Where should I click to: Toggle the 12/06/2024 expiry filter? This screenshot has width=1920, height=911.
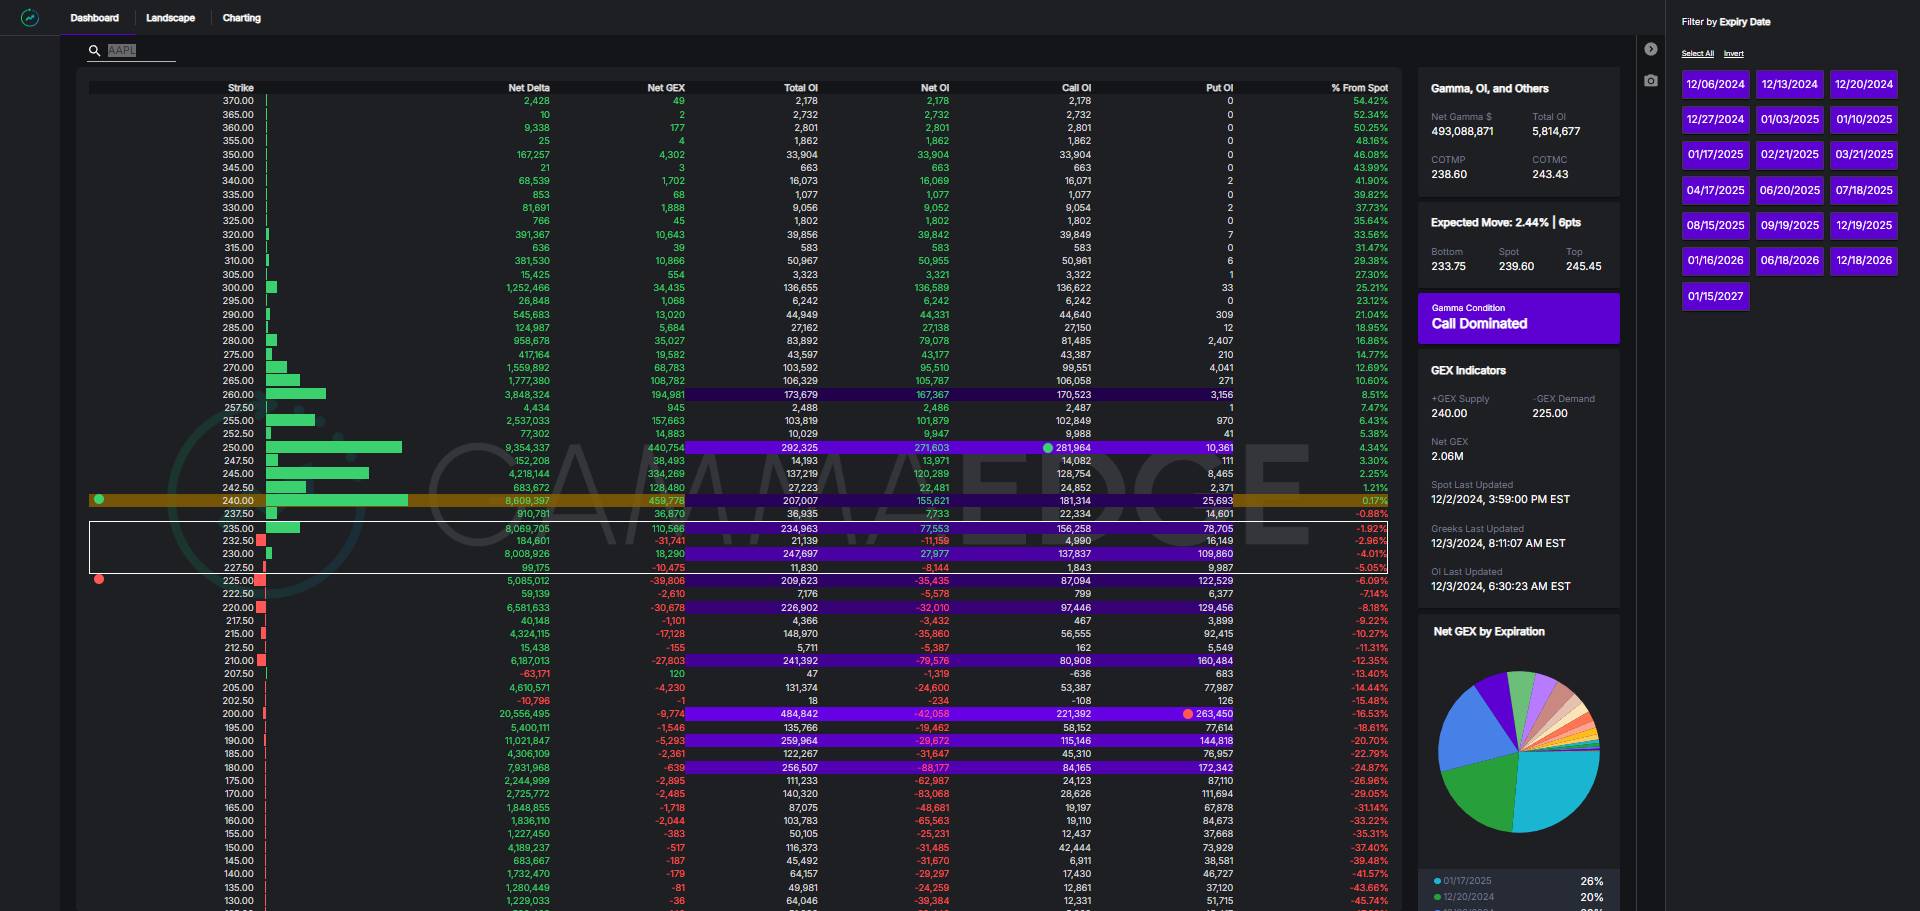click(1715, 85)
